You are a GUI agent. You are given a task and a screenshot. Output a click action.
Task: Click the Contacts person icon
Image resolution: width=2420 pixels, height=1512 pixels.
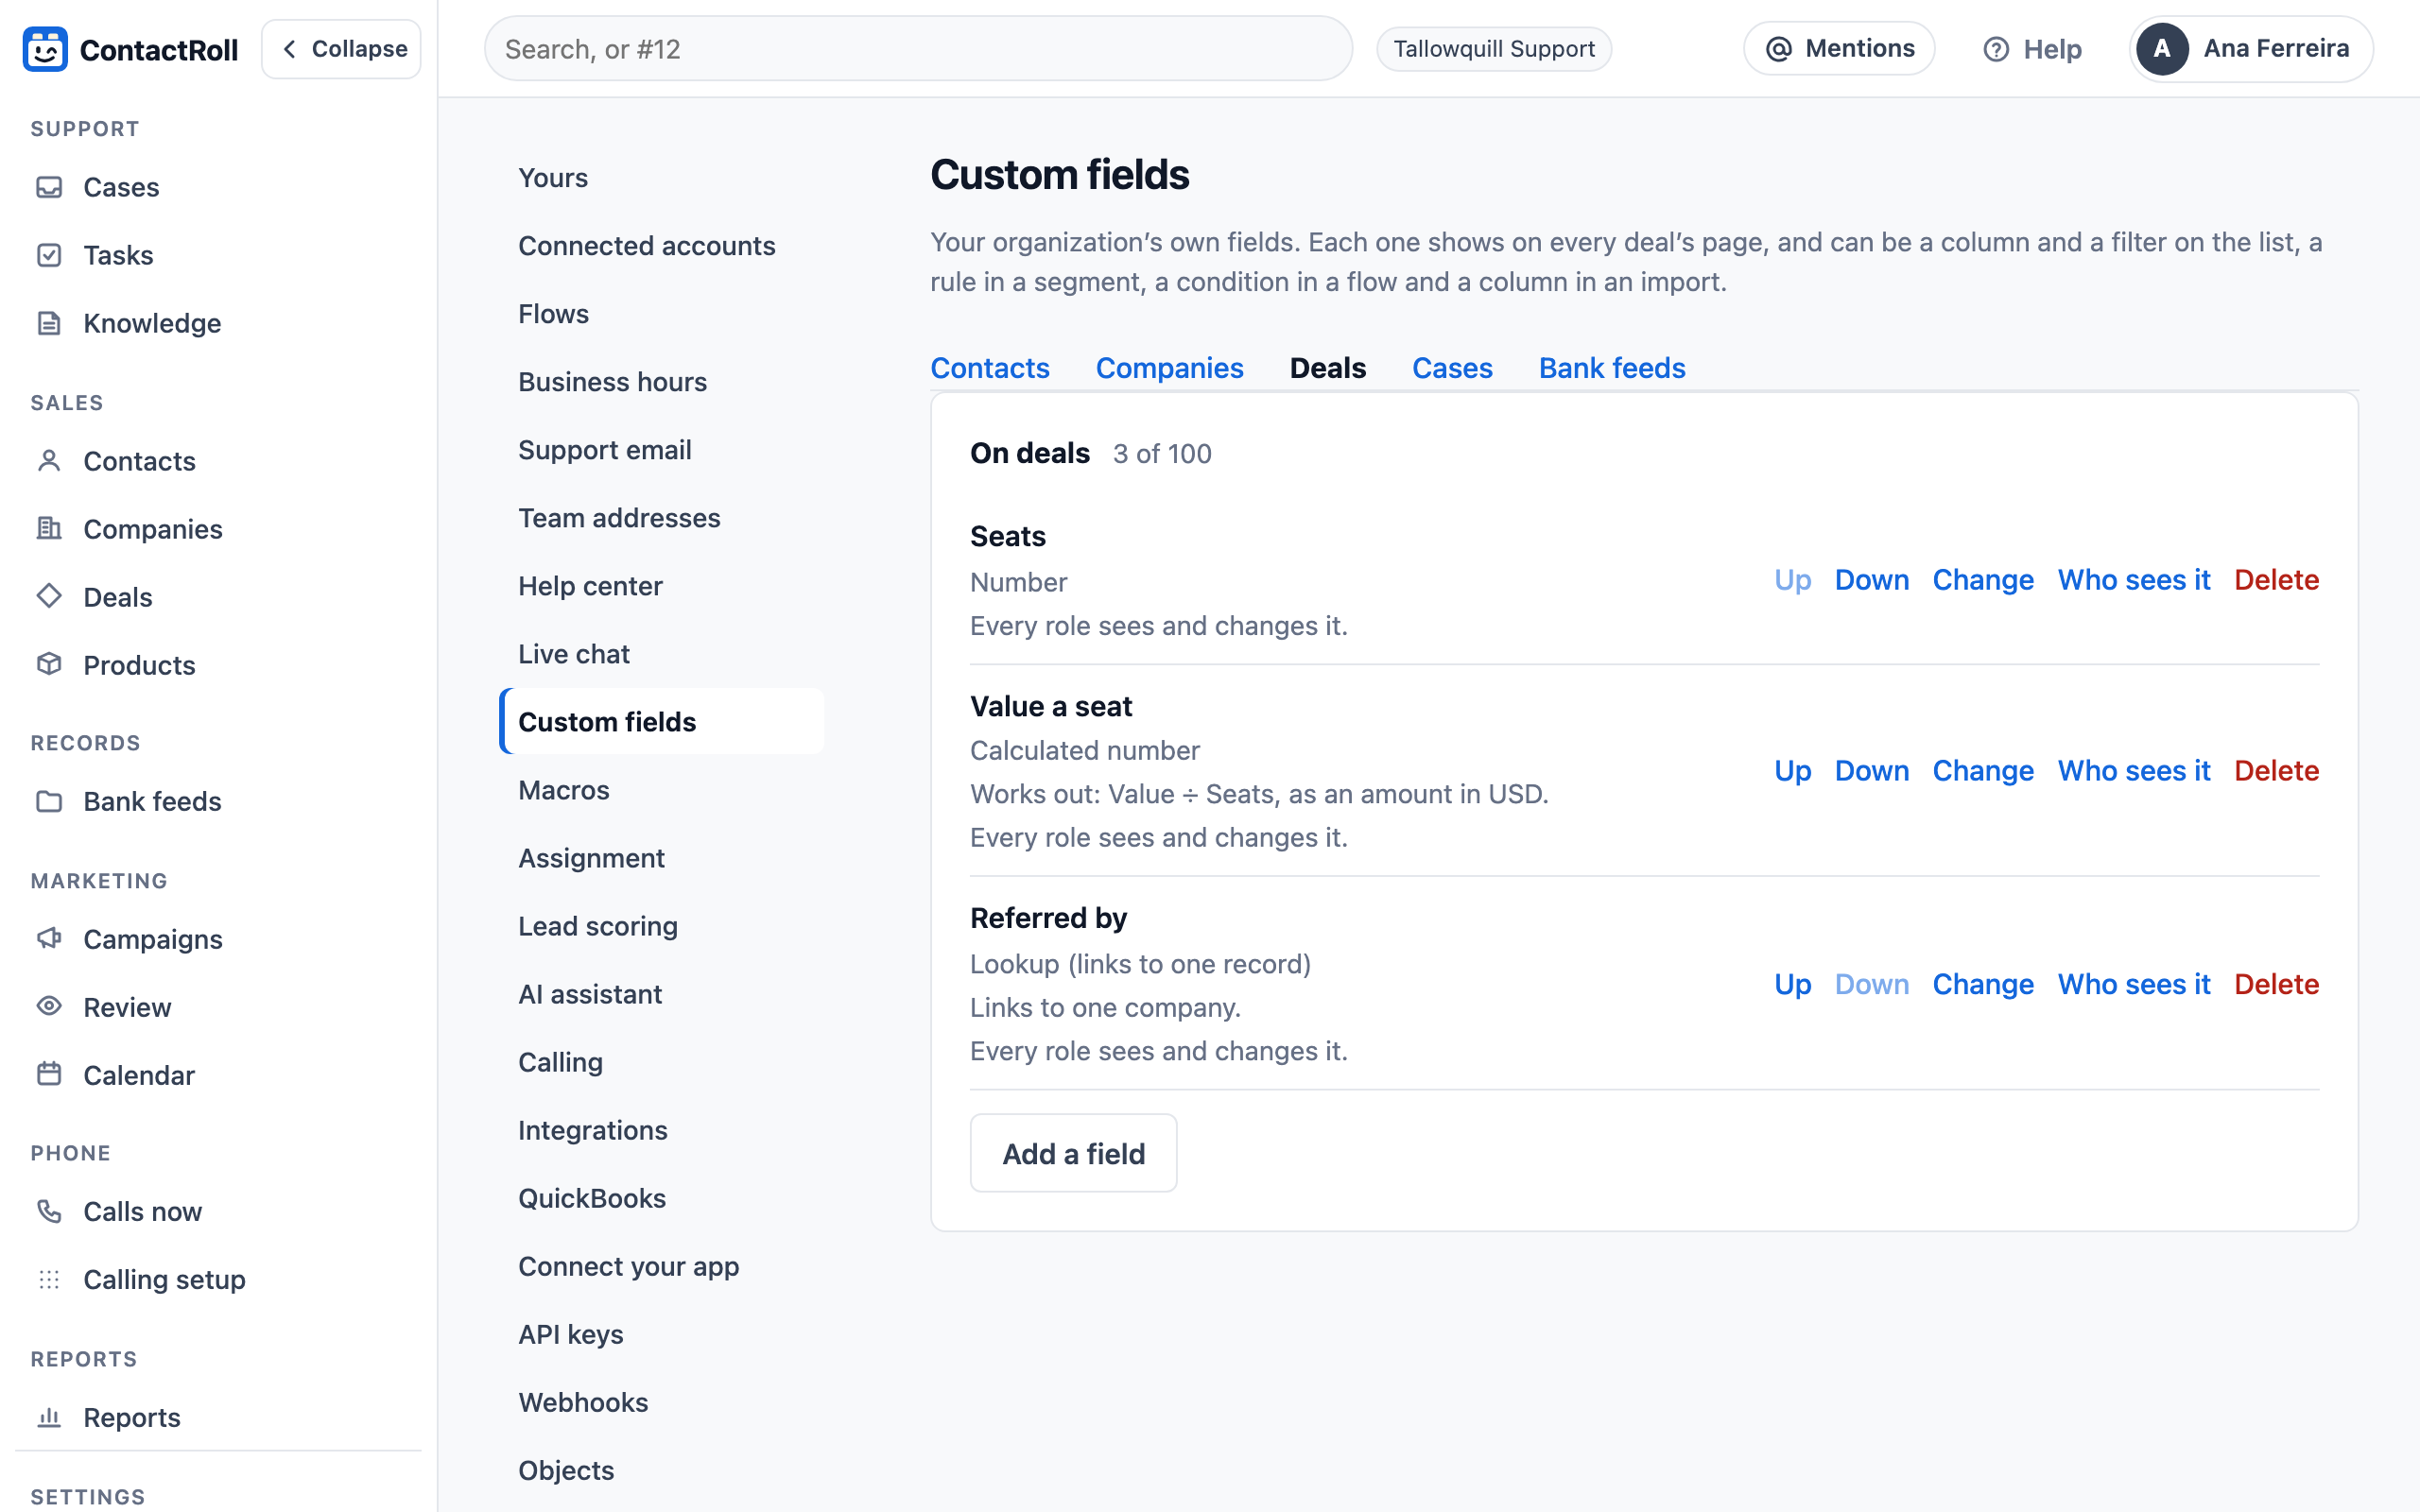(x=49, y=461)
